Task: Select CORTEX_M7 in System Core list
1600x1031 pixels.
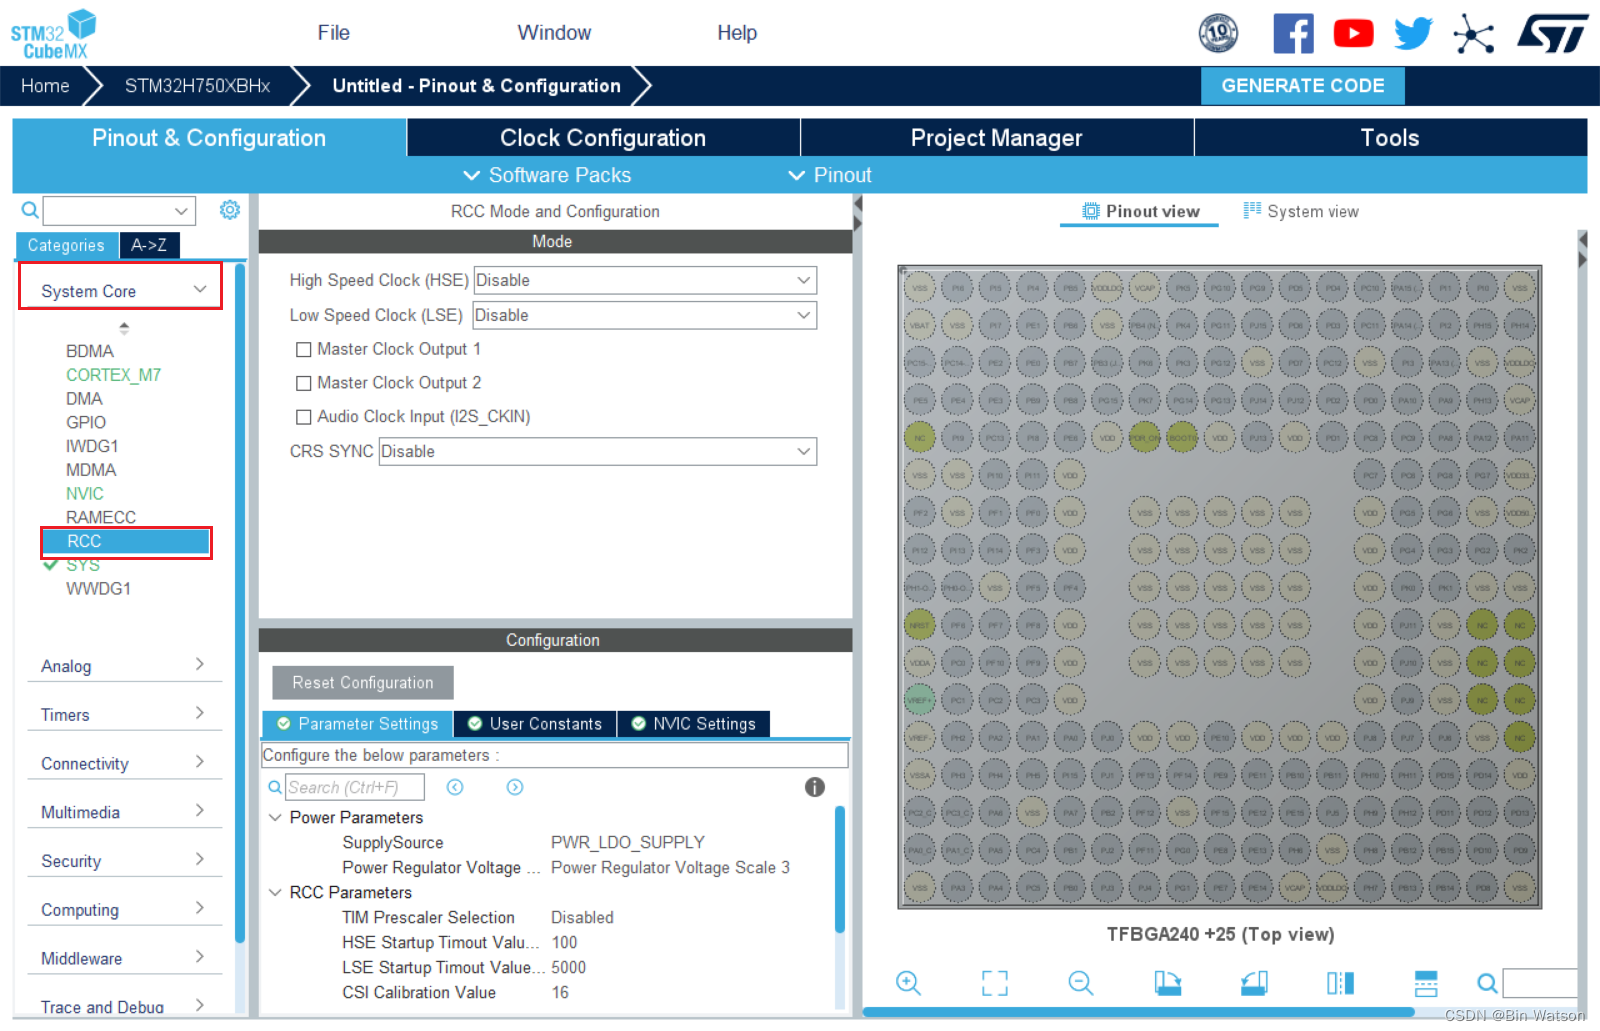Action: pyautogui.click(x=113, y=375)
